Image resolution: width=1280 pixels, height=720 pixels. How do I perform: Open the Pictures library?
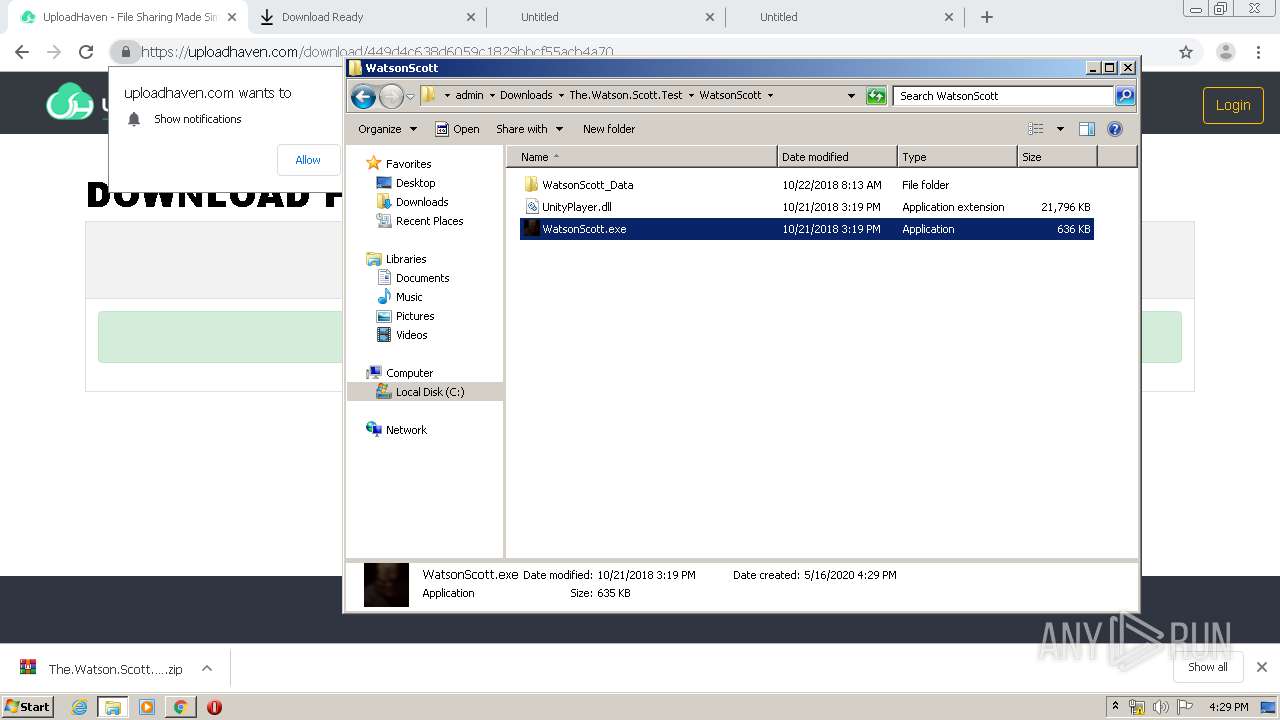(415, 316)
